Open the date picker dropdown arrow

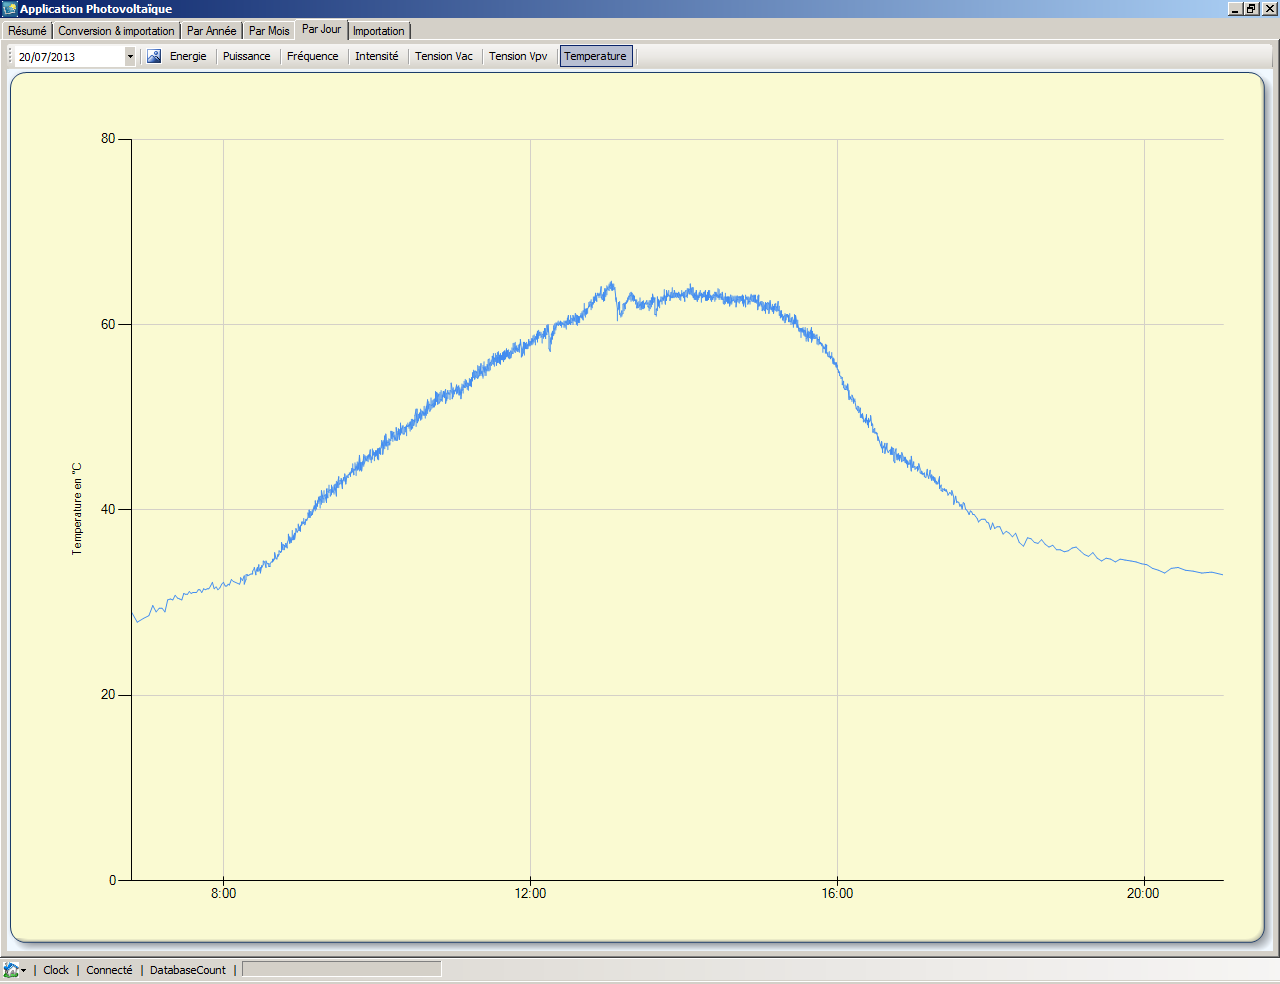[130, 57]
